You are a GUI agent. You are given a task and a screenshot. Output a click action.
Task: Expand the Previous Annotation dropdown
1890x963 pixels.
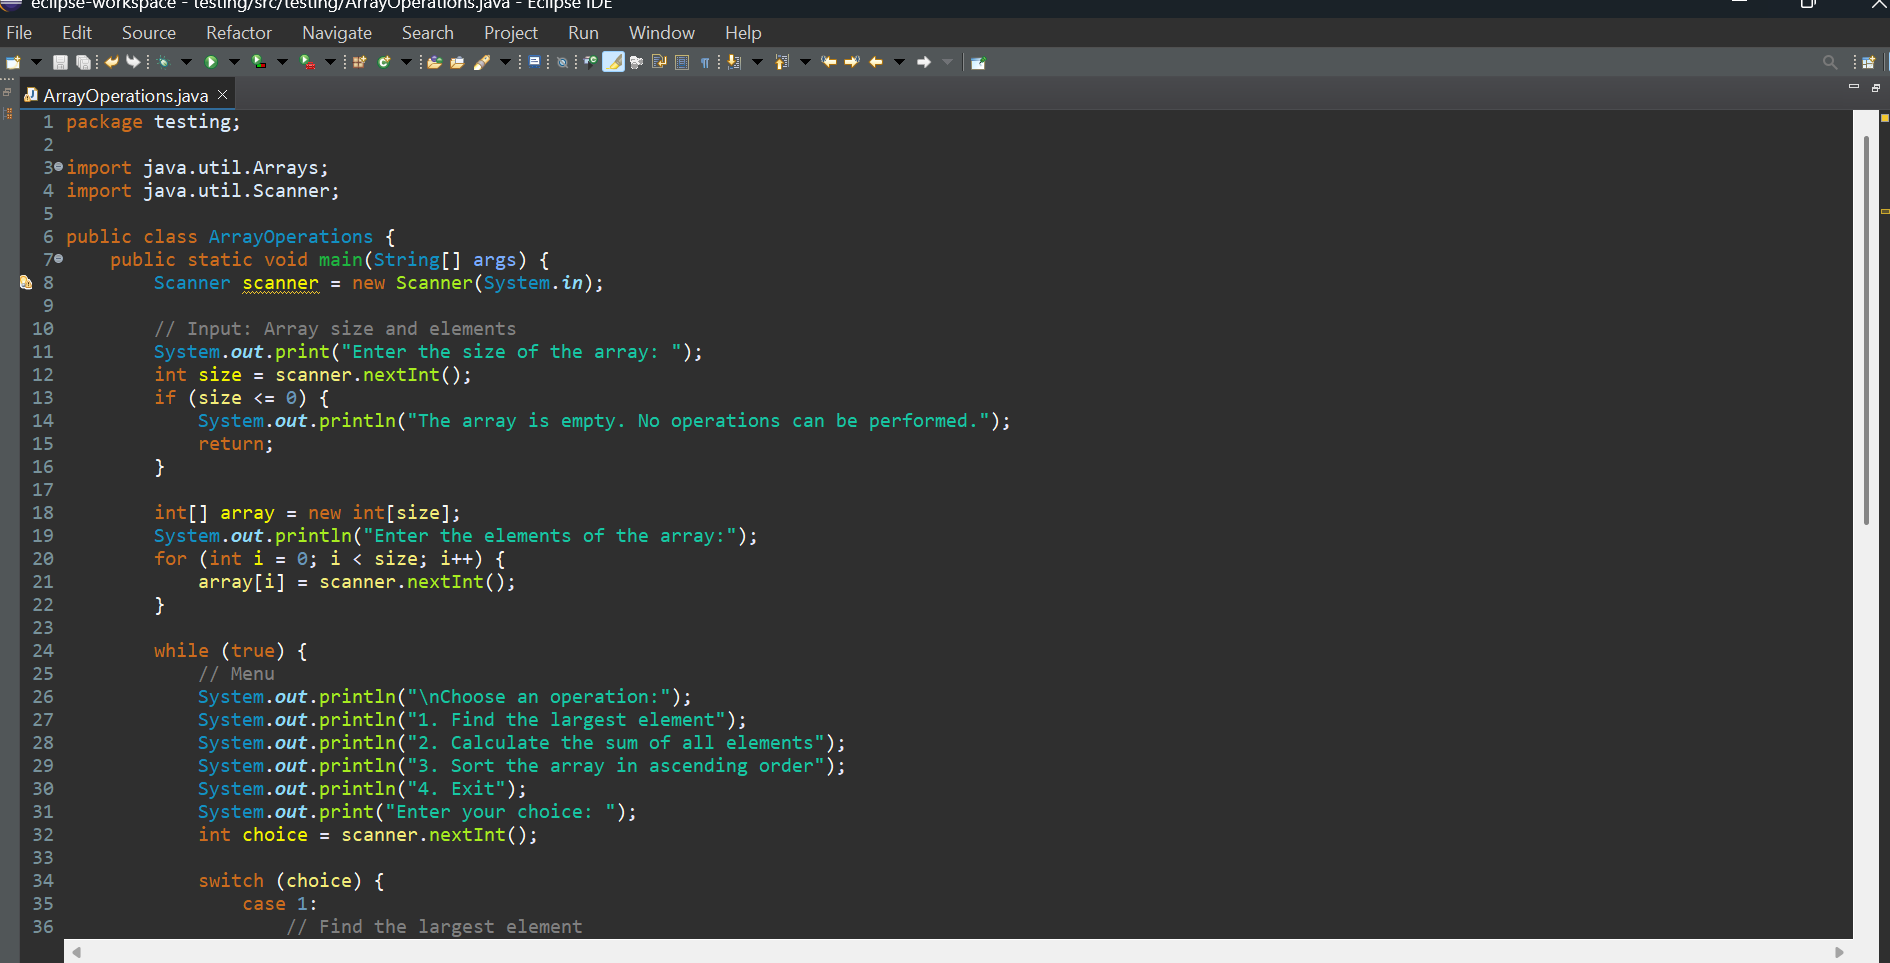tap(805, 62)
